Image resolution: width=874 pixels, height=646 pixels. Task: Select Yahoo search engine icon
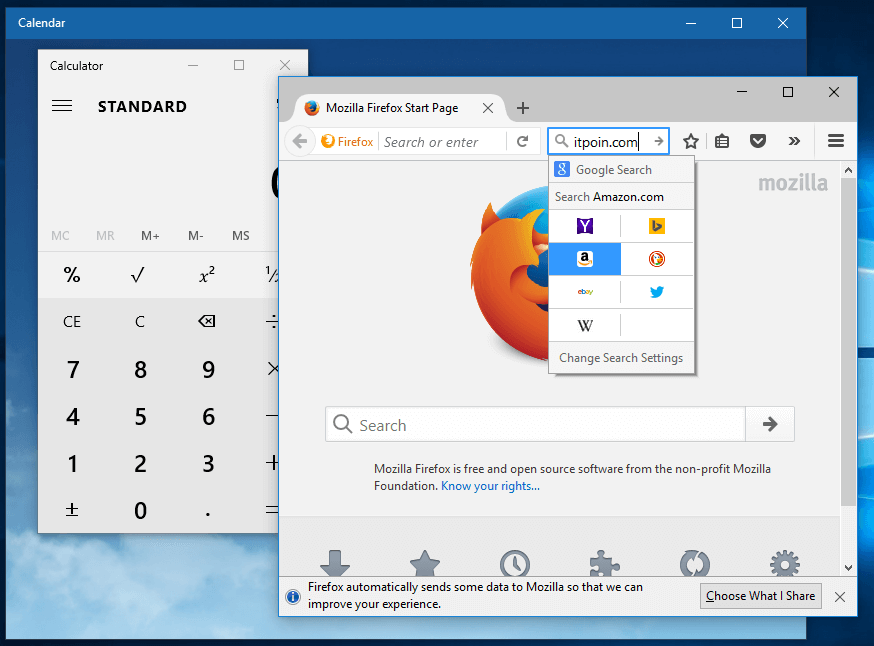click(585, 226)
